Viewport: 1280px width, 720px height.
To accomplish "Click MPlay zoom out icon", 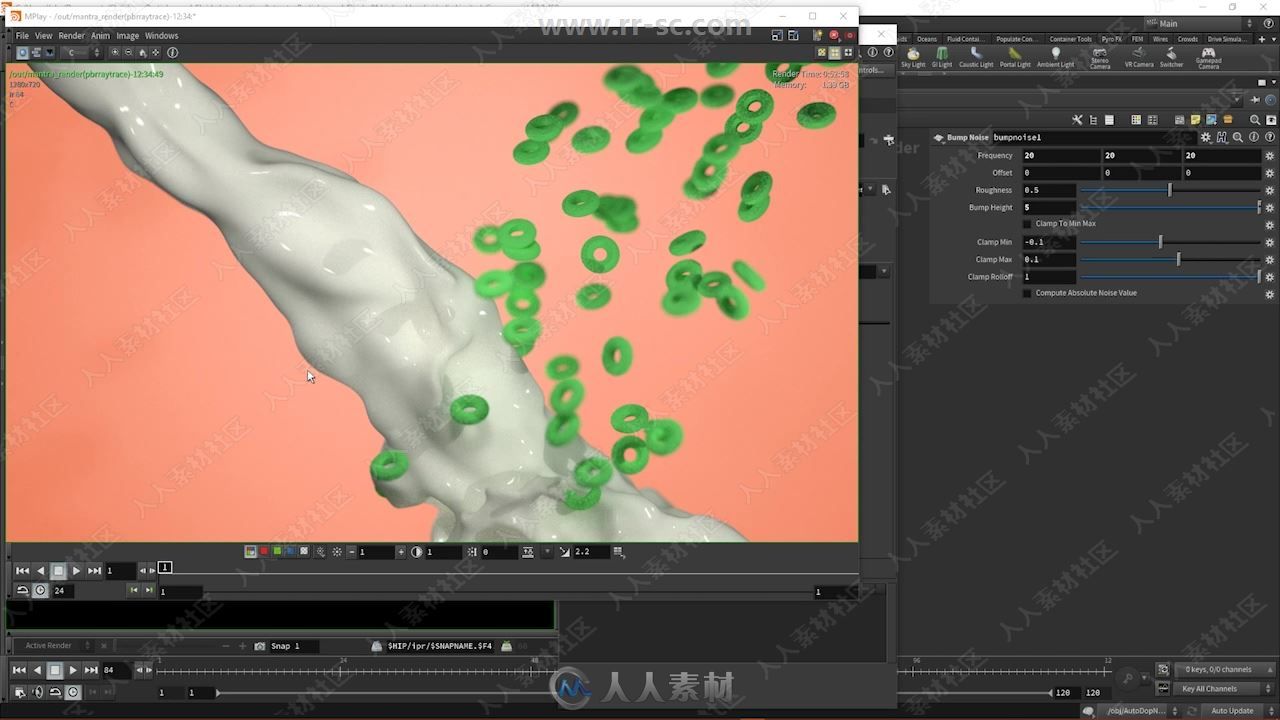I will tap(128, 52).
